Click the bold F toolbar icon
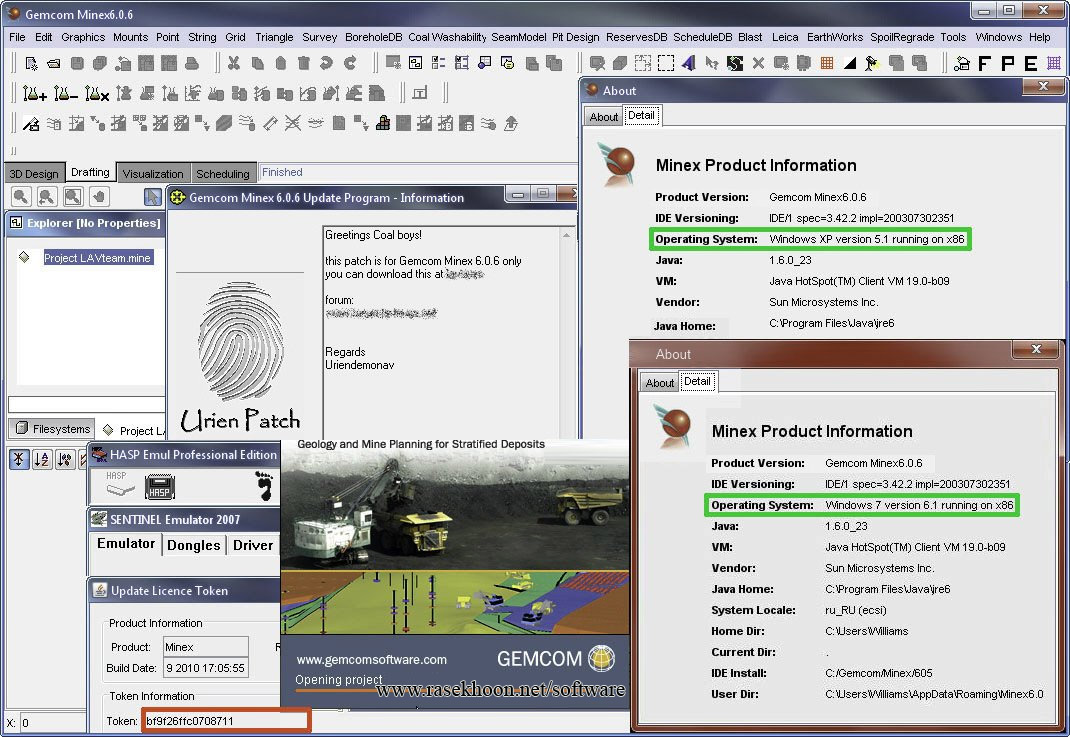The height and width of the screenshot is (737, 1070). [984, 64]
